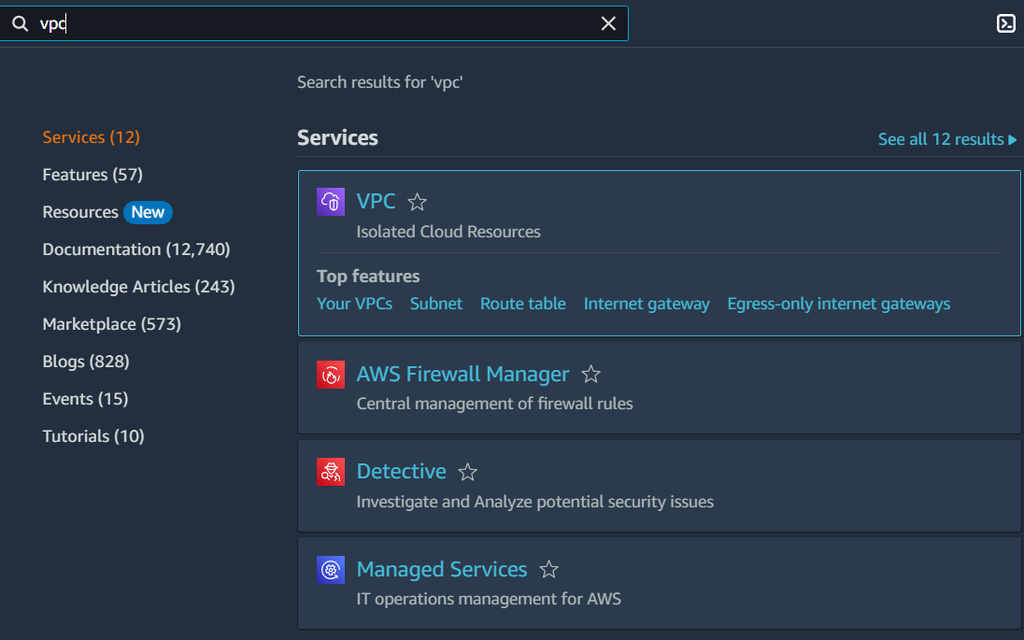Click the AWS Firewall Manager icon

point(331,375)
